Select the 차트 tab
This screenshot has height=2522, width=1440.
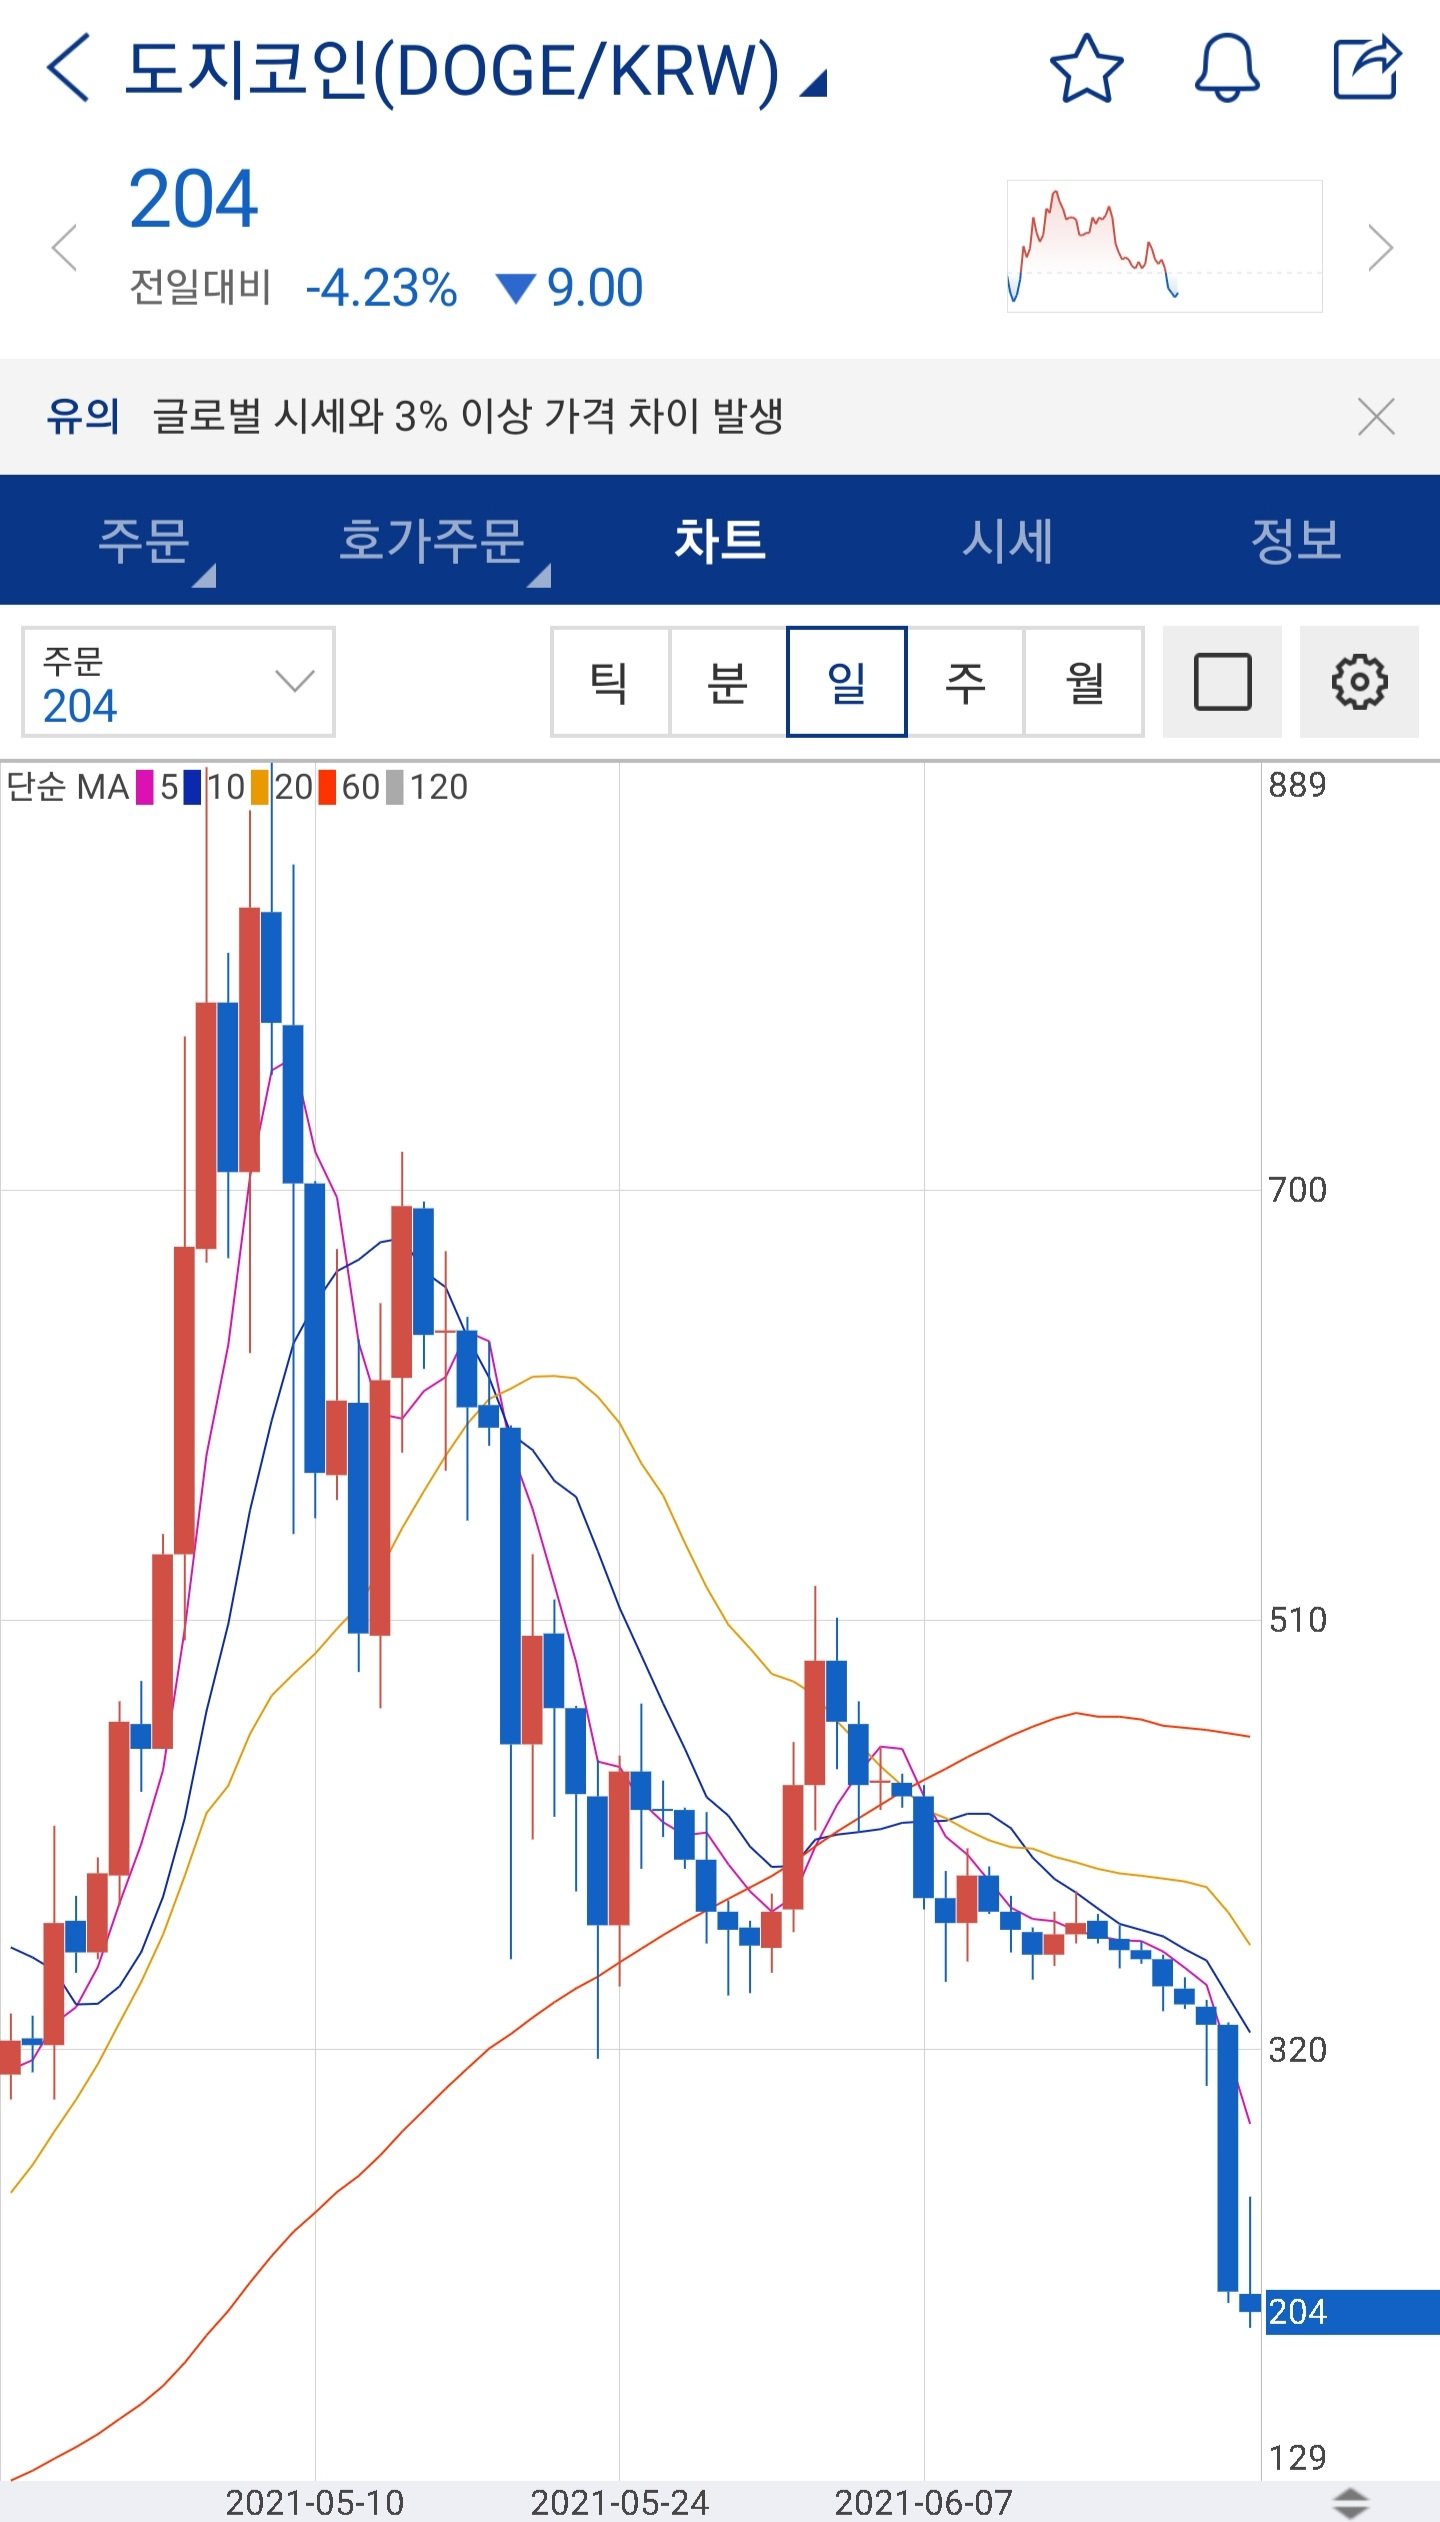click(x=720, y=540)
